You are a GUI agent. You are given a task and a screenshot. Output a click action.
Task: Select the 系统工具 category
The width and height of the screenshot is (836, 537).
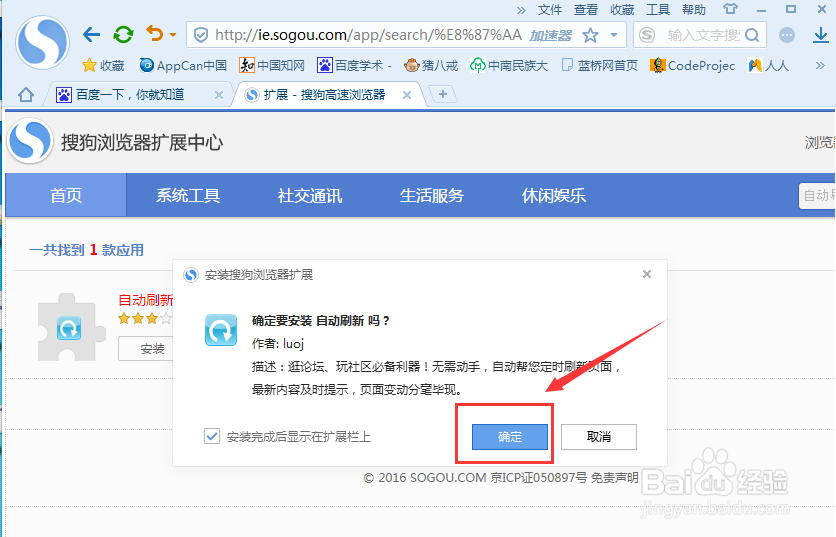point(188,195)
